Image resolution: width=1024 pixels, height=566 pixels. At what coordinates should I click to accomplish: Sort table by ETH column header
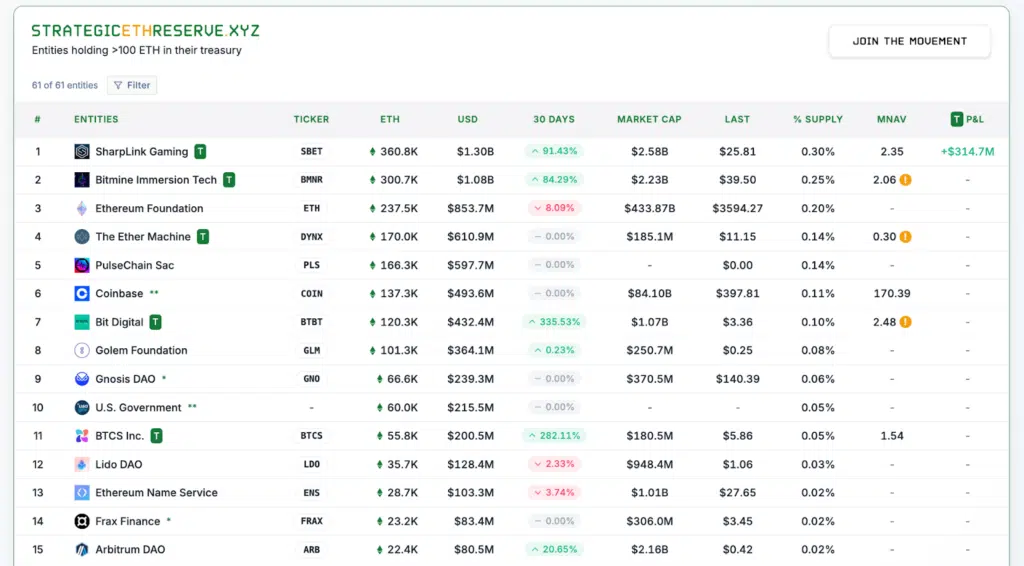tap(390, 119)
